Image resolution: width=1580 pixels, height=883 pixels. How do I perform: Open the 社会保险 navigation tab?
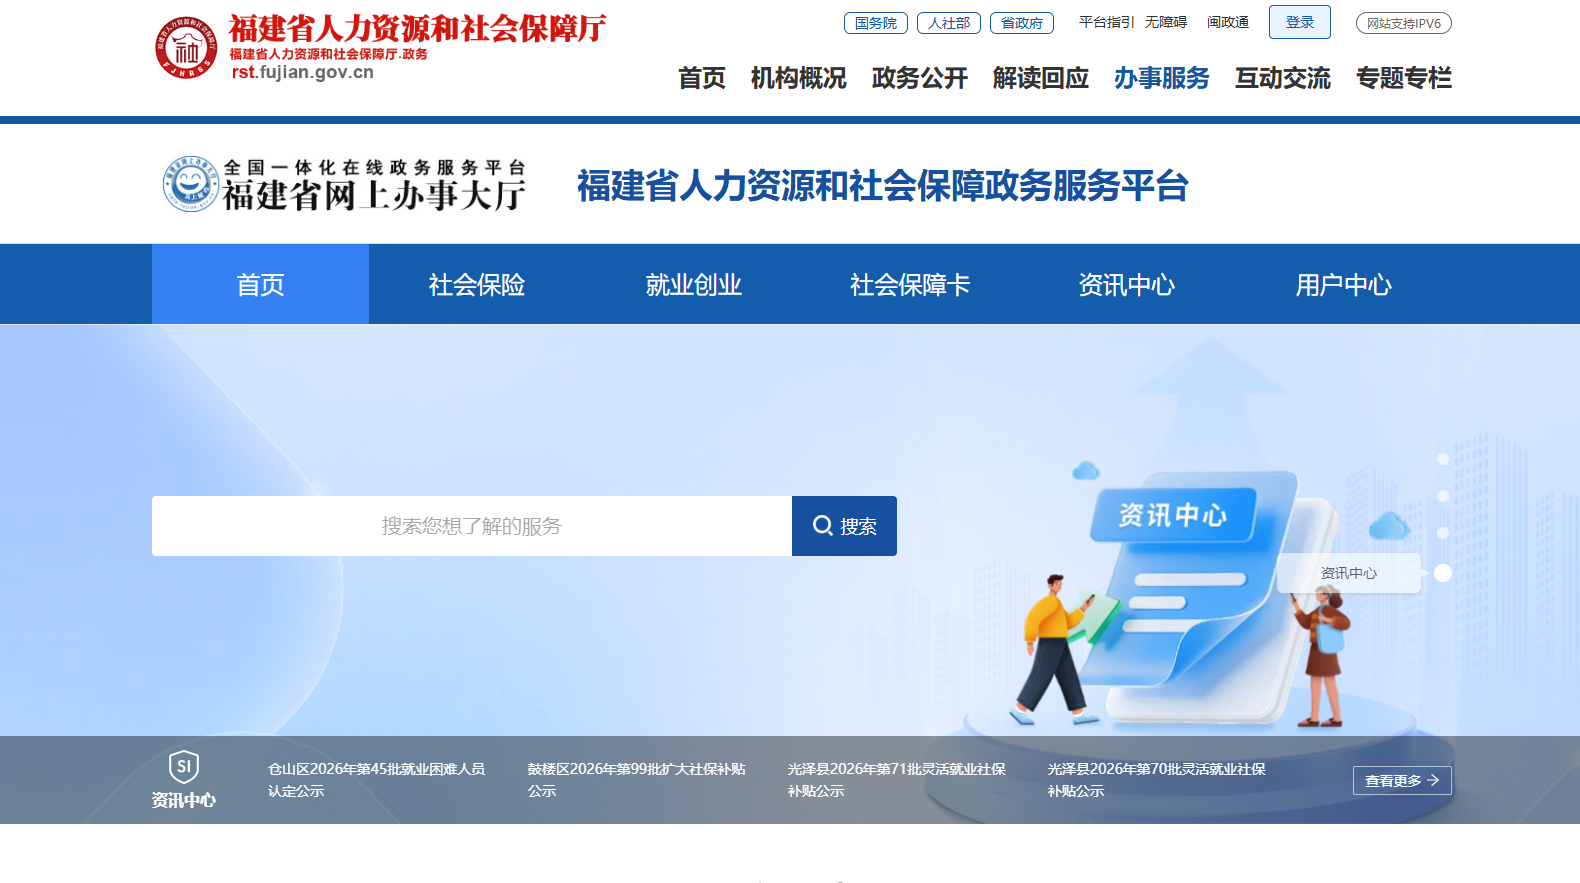click(x=477, y=285)
